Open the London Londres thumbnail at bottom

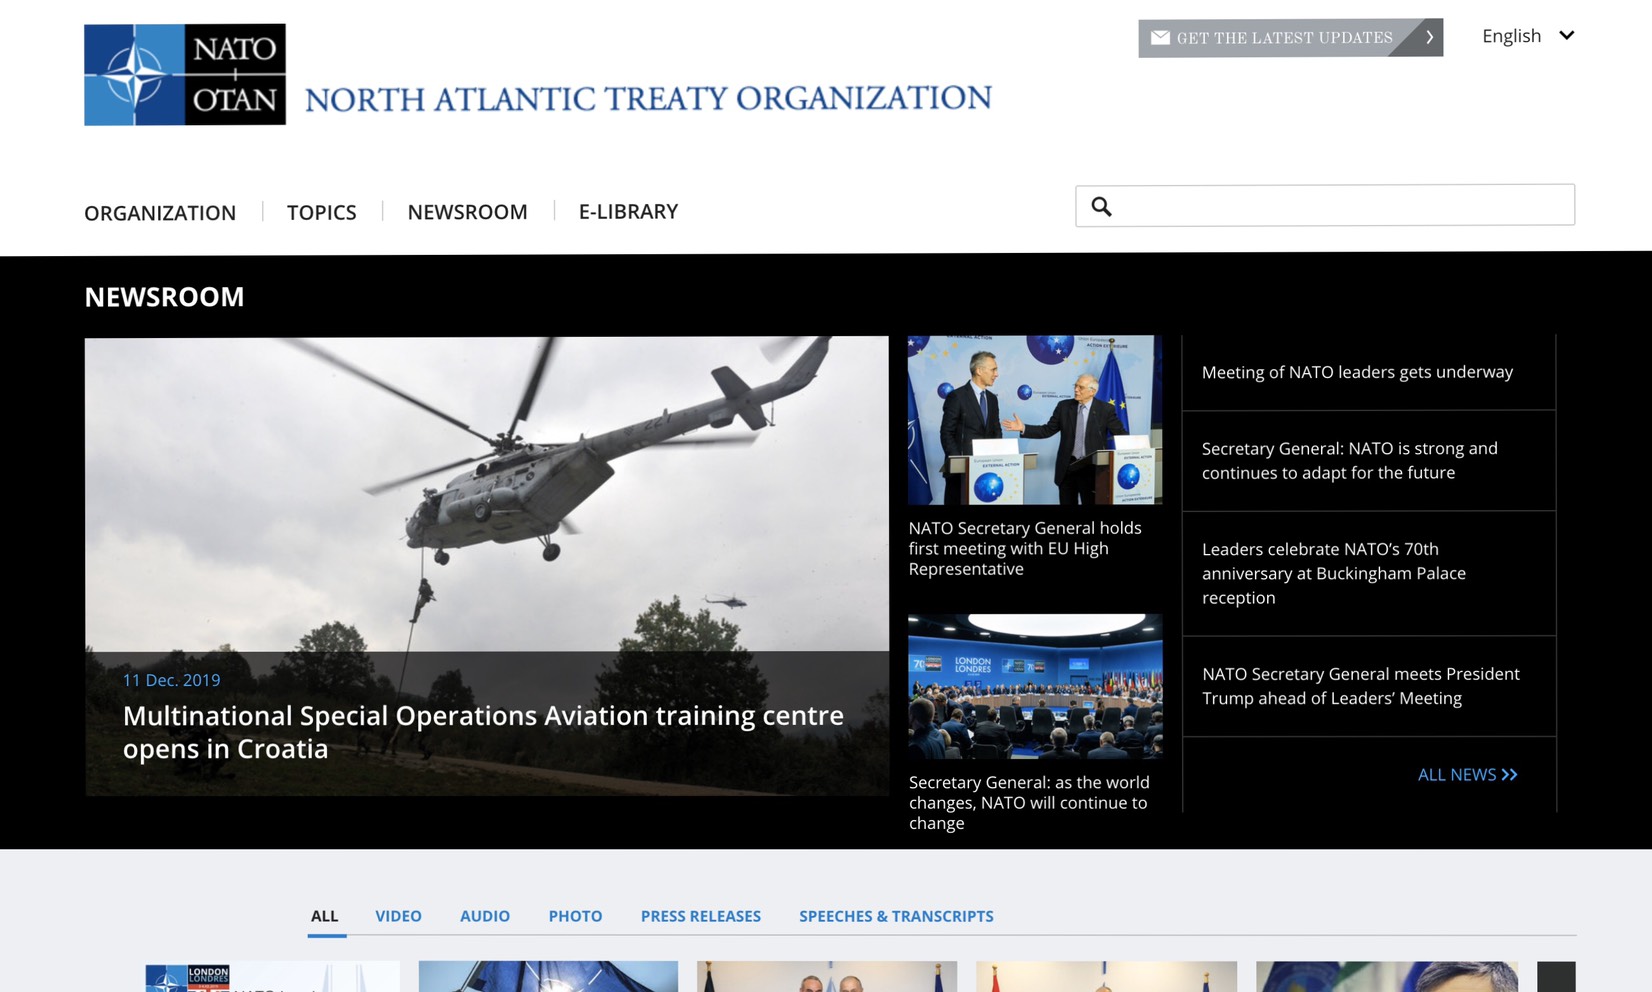(272, 977)
